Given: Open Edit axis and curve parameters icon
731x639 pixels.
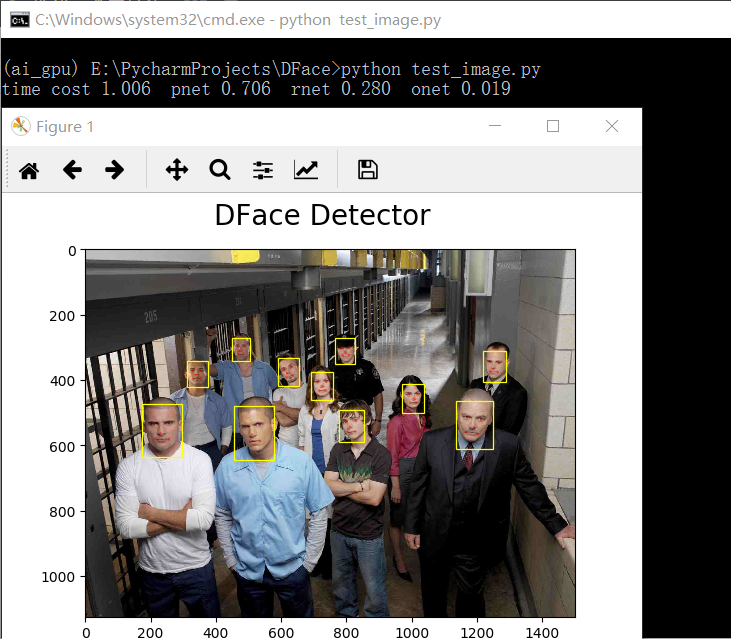Looking at the screenshot, I should coord(306,170).
